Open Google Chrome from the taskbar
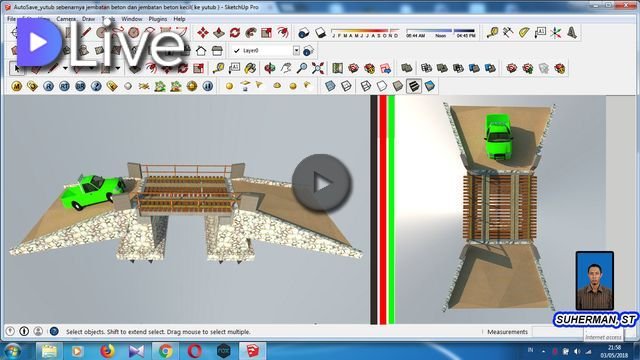The image size is (640, 360). [x=165, y=351]
